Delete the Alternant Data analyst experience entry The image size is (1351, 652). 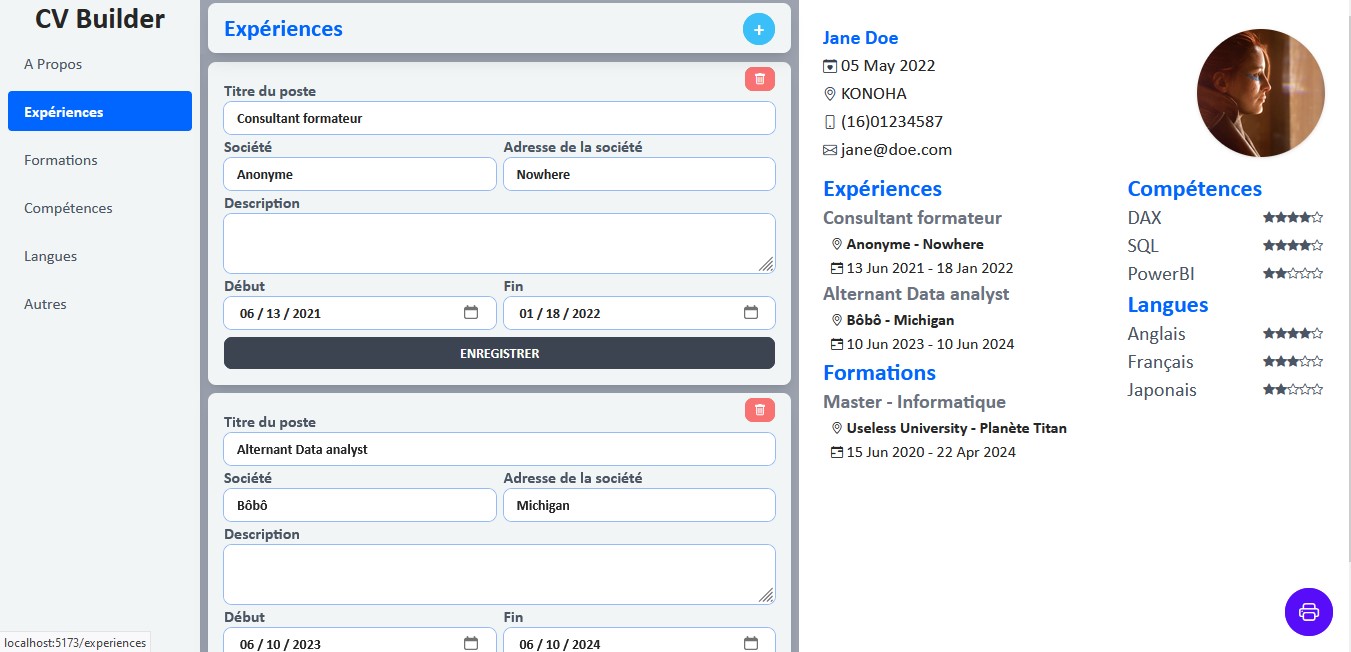click(x=759, y=410)
